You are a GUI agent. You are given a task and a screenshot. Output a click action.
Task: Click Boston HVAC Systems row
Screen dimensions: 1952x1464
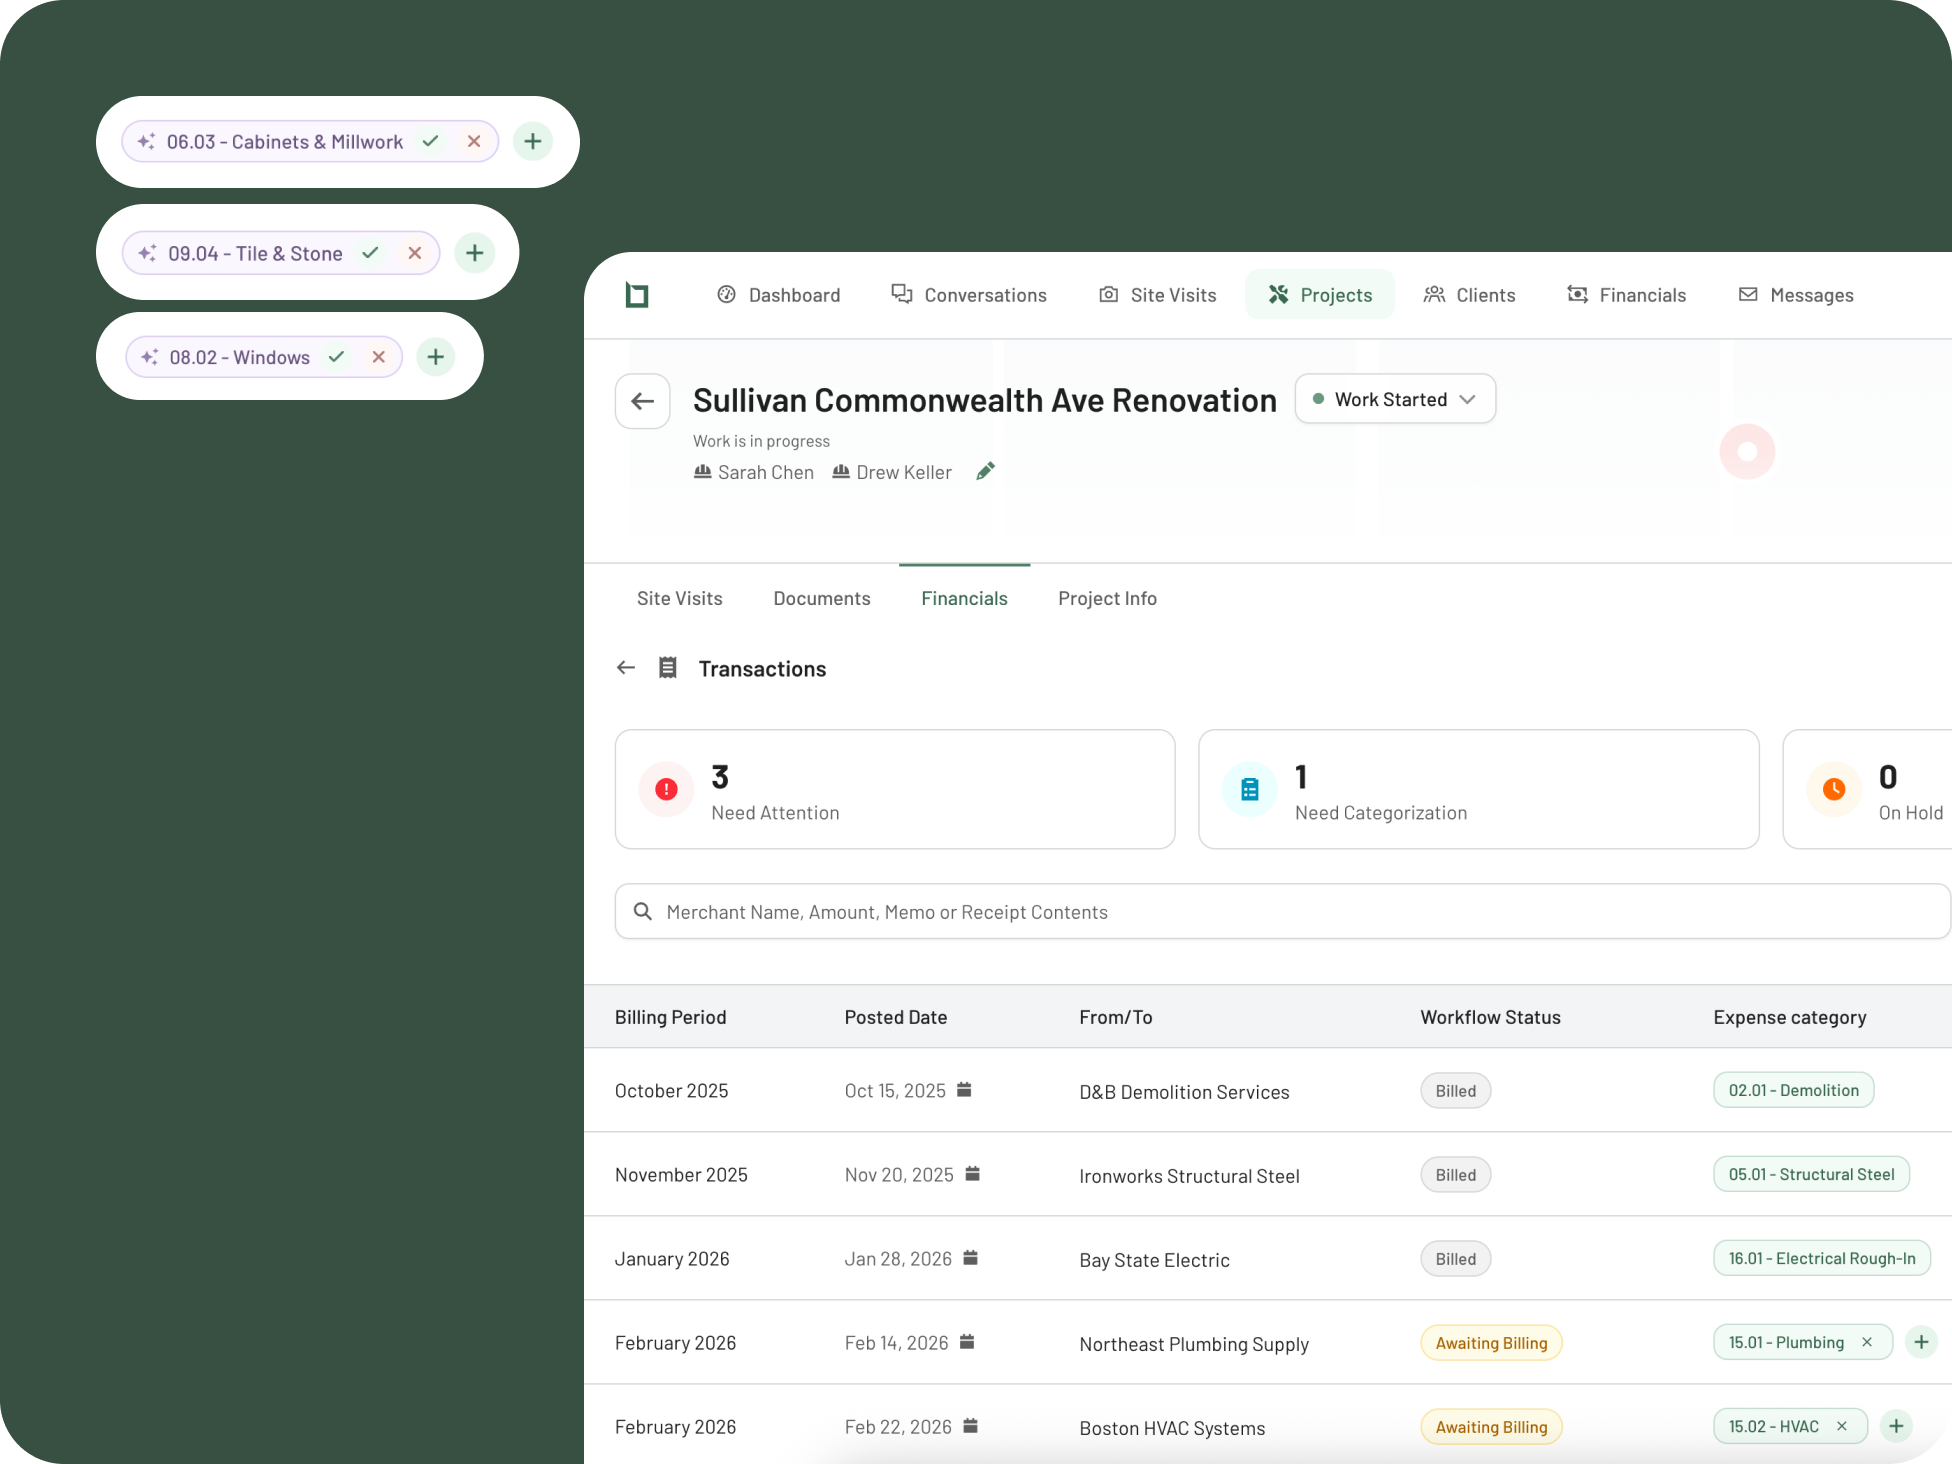click(x=1268, y=1425)
